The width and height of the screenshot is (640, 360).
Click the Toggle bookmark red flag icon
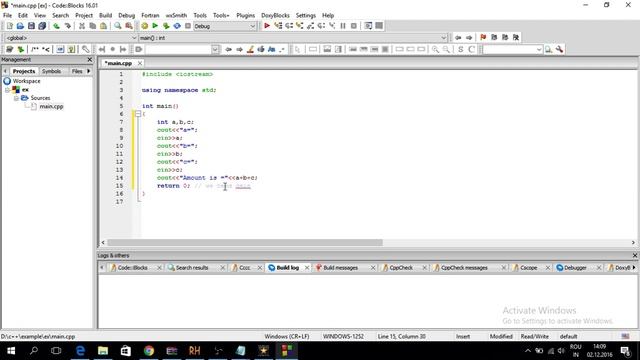(483, 37)
